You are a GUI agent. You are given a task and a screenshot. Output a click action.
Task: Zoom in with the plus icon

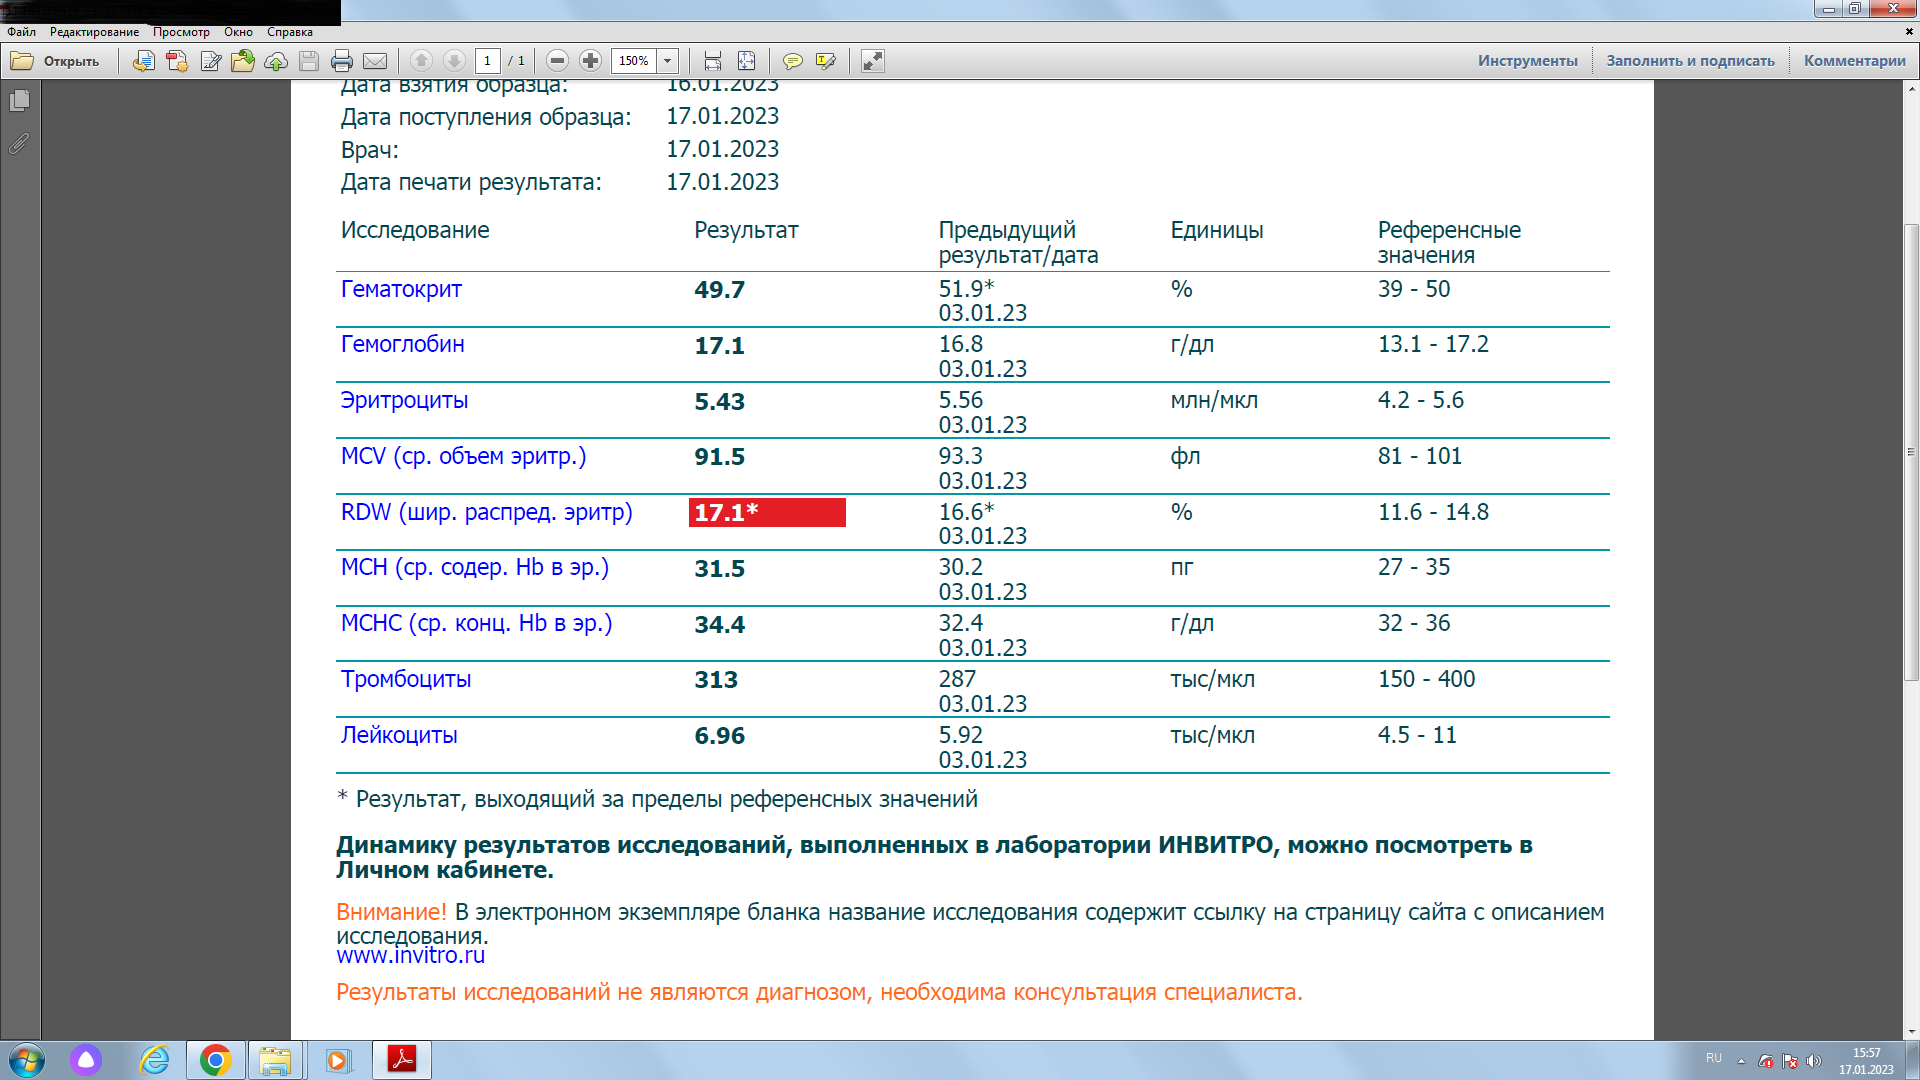coord(591,61)
